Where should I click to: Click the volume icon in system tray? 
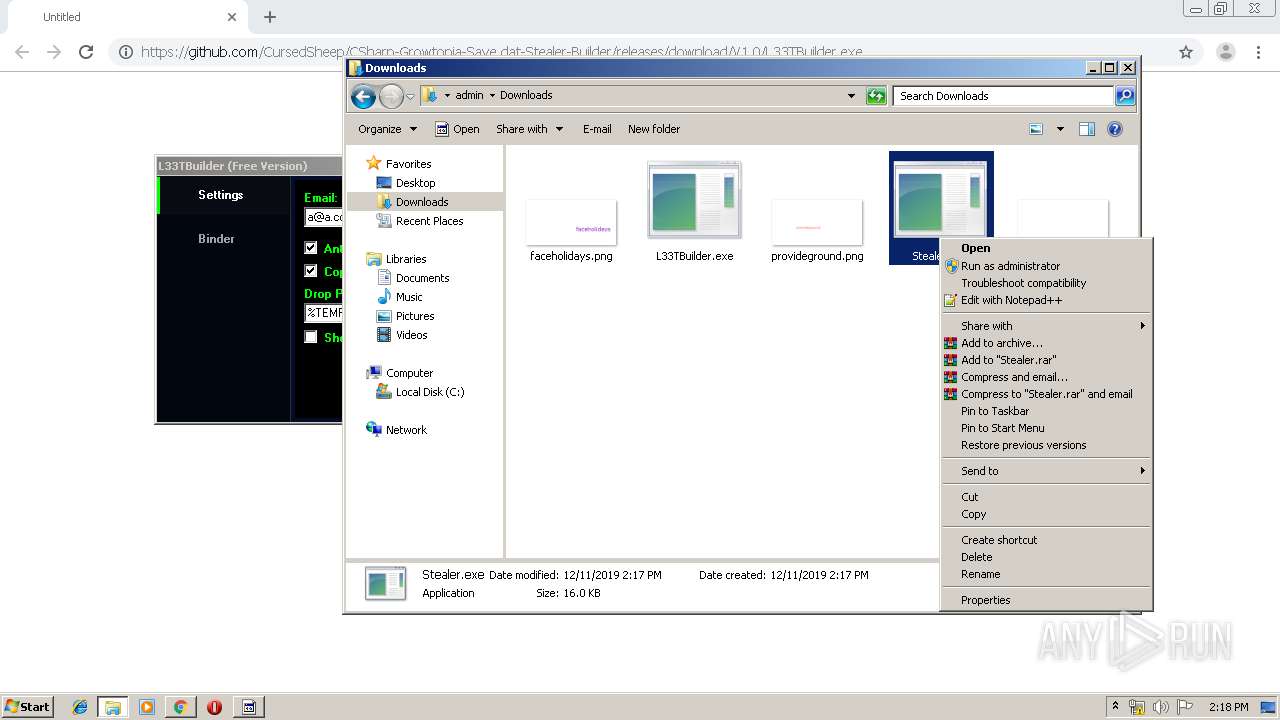coord(1161,707)
